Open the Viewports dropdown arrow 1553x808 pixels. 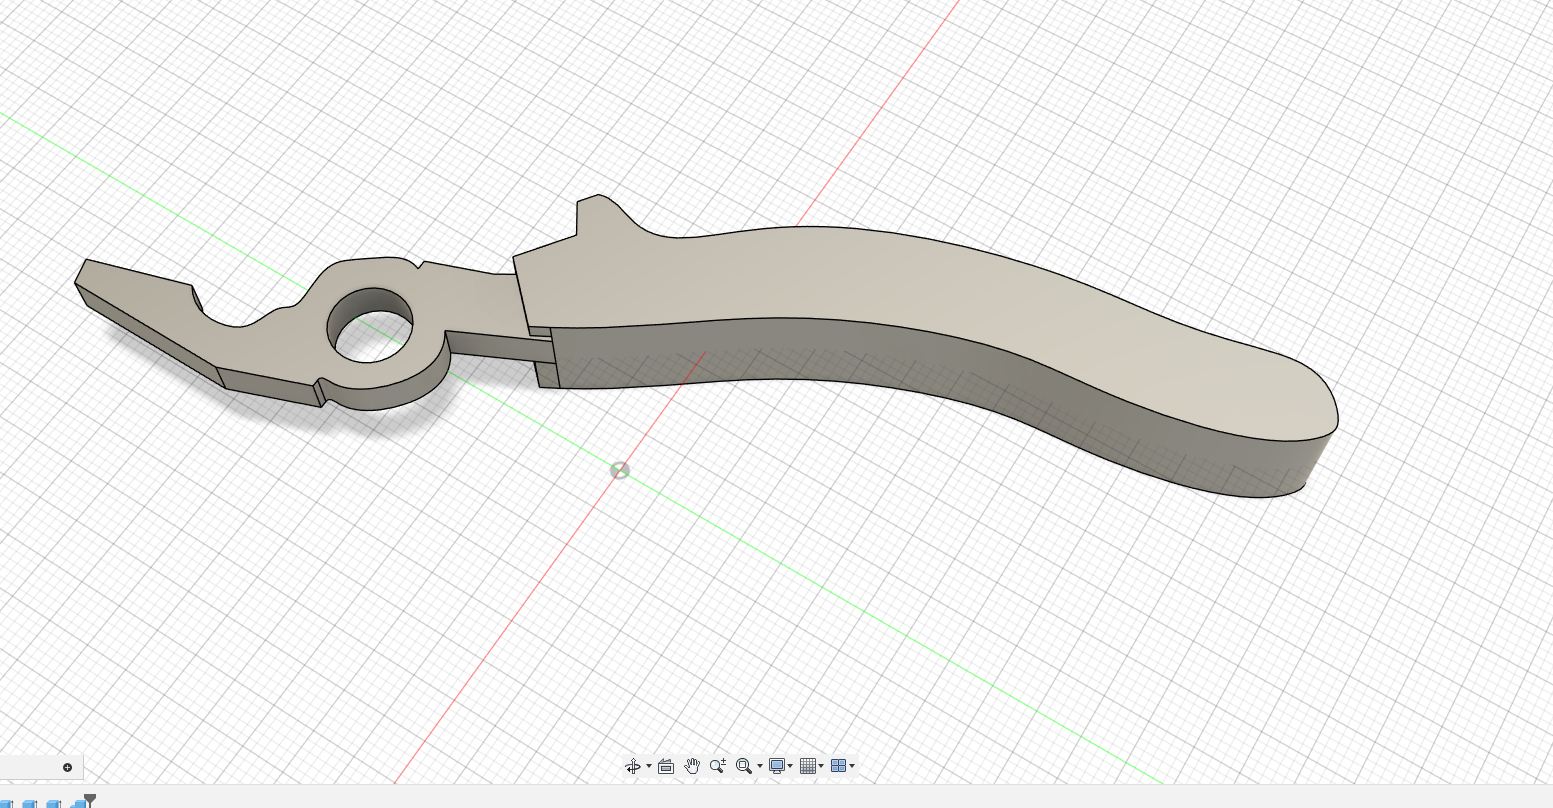[852, 767]
